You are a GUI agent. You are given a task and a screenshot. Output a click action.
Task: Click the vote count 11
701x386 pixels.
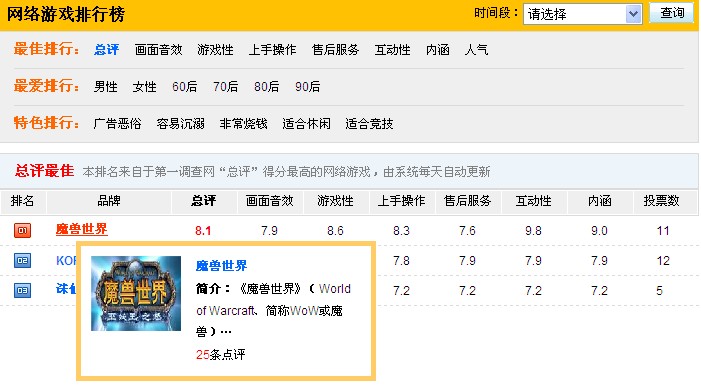click(x=663, y=231)
